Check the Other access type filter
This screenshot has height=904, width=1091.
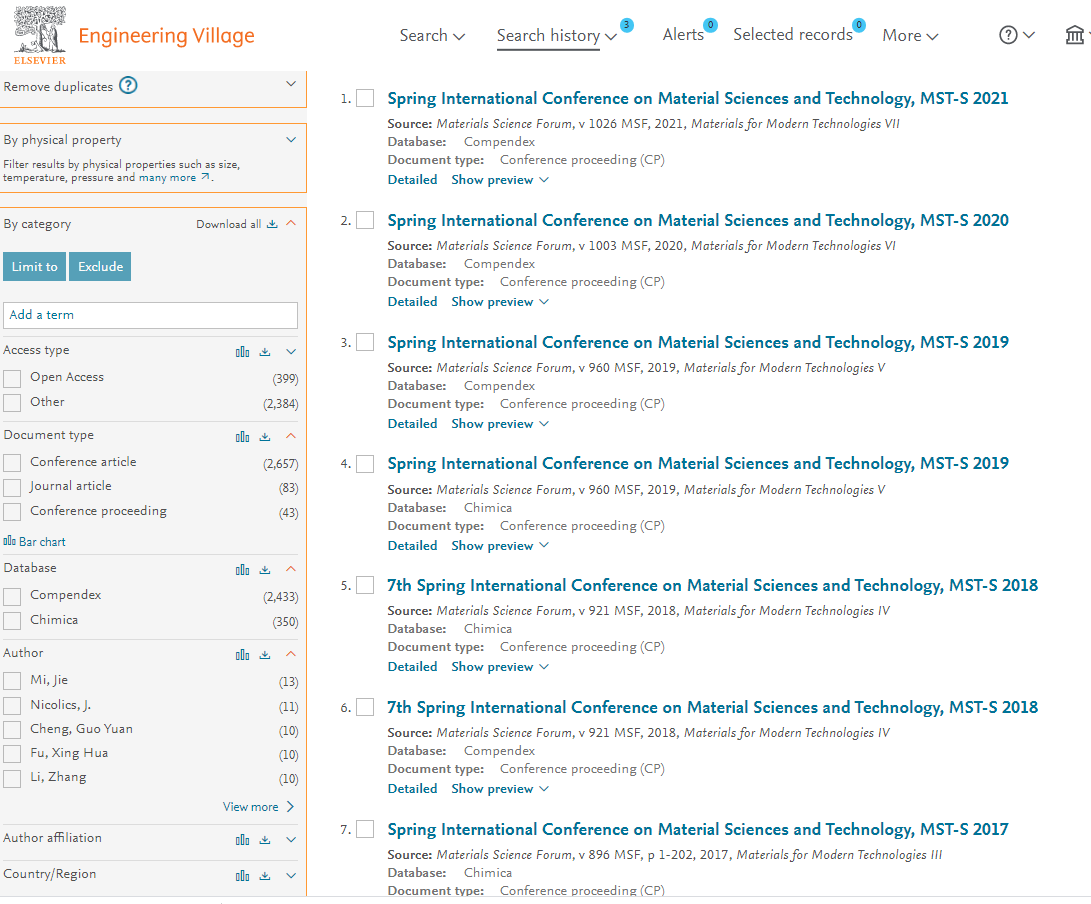tap(12, 403)
